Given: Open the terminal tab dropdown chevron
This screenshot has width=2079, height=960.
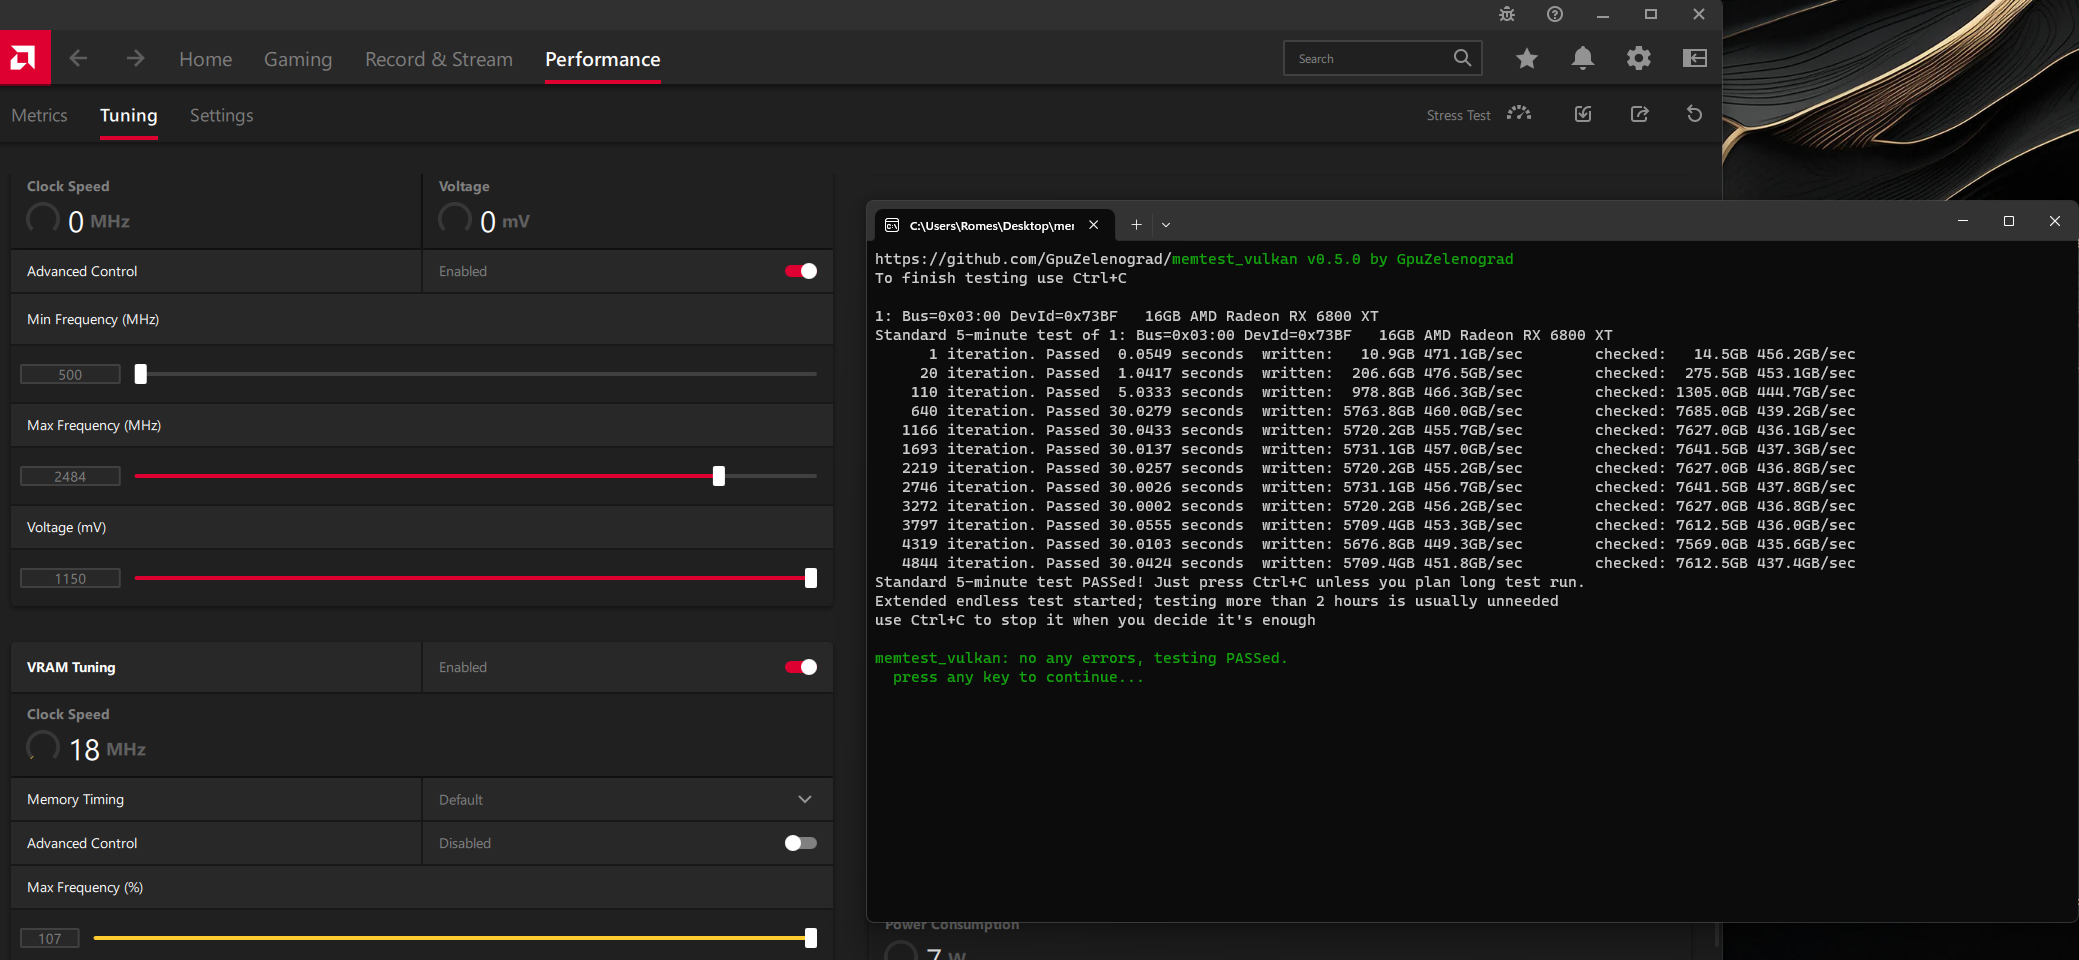Looking at the screenshot, I should coord(1166,225).
